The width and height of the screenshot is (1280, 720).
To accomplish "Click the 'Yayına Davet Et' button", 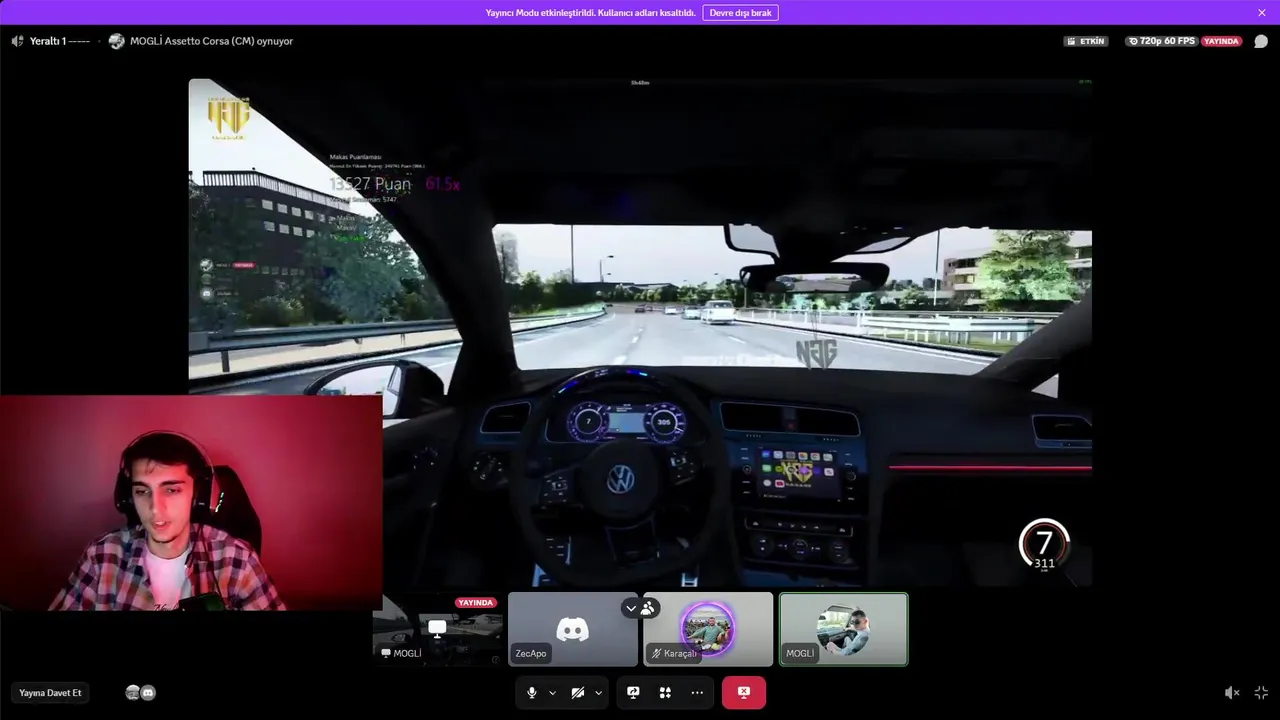I will [x=50, y=693].
